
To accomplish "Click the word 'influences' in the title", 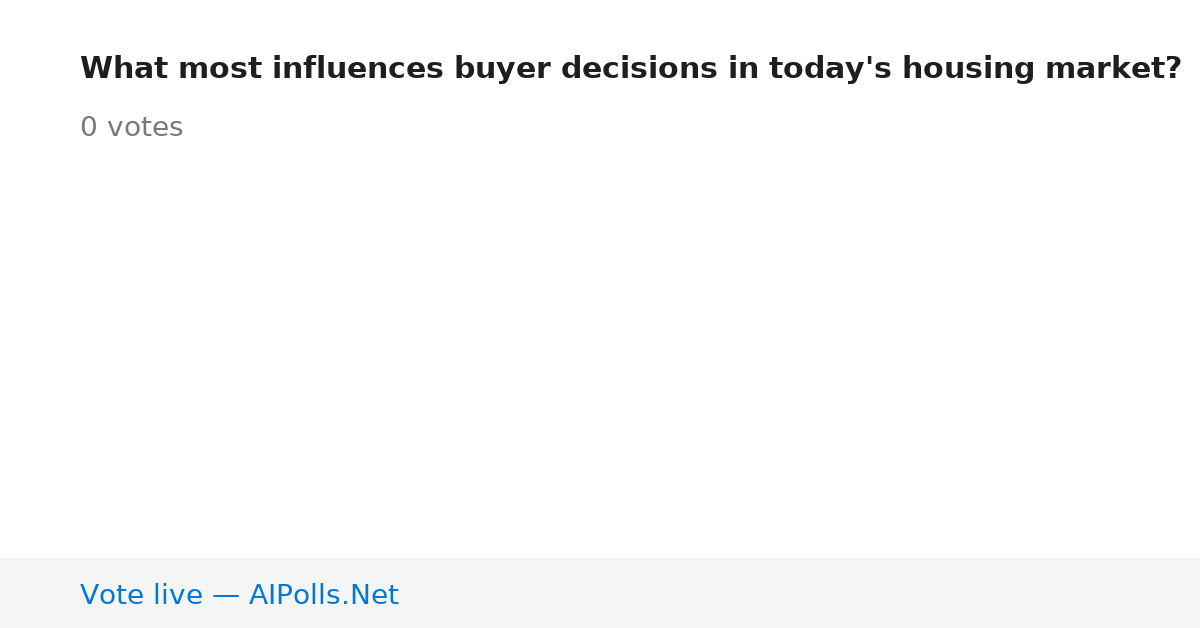I will [x=357, y=69].
